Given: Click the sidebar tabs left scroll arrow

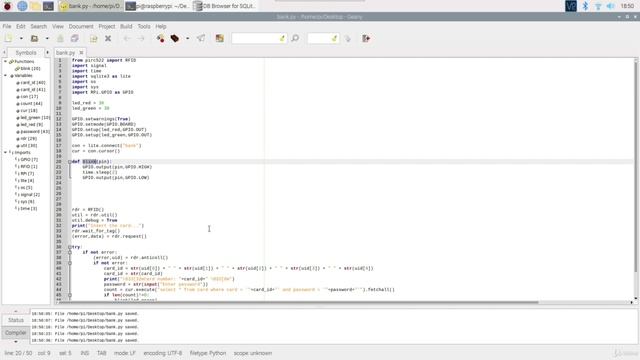Looking at the screenshot, I should tap(4, 53).
